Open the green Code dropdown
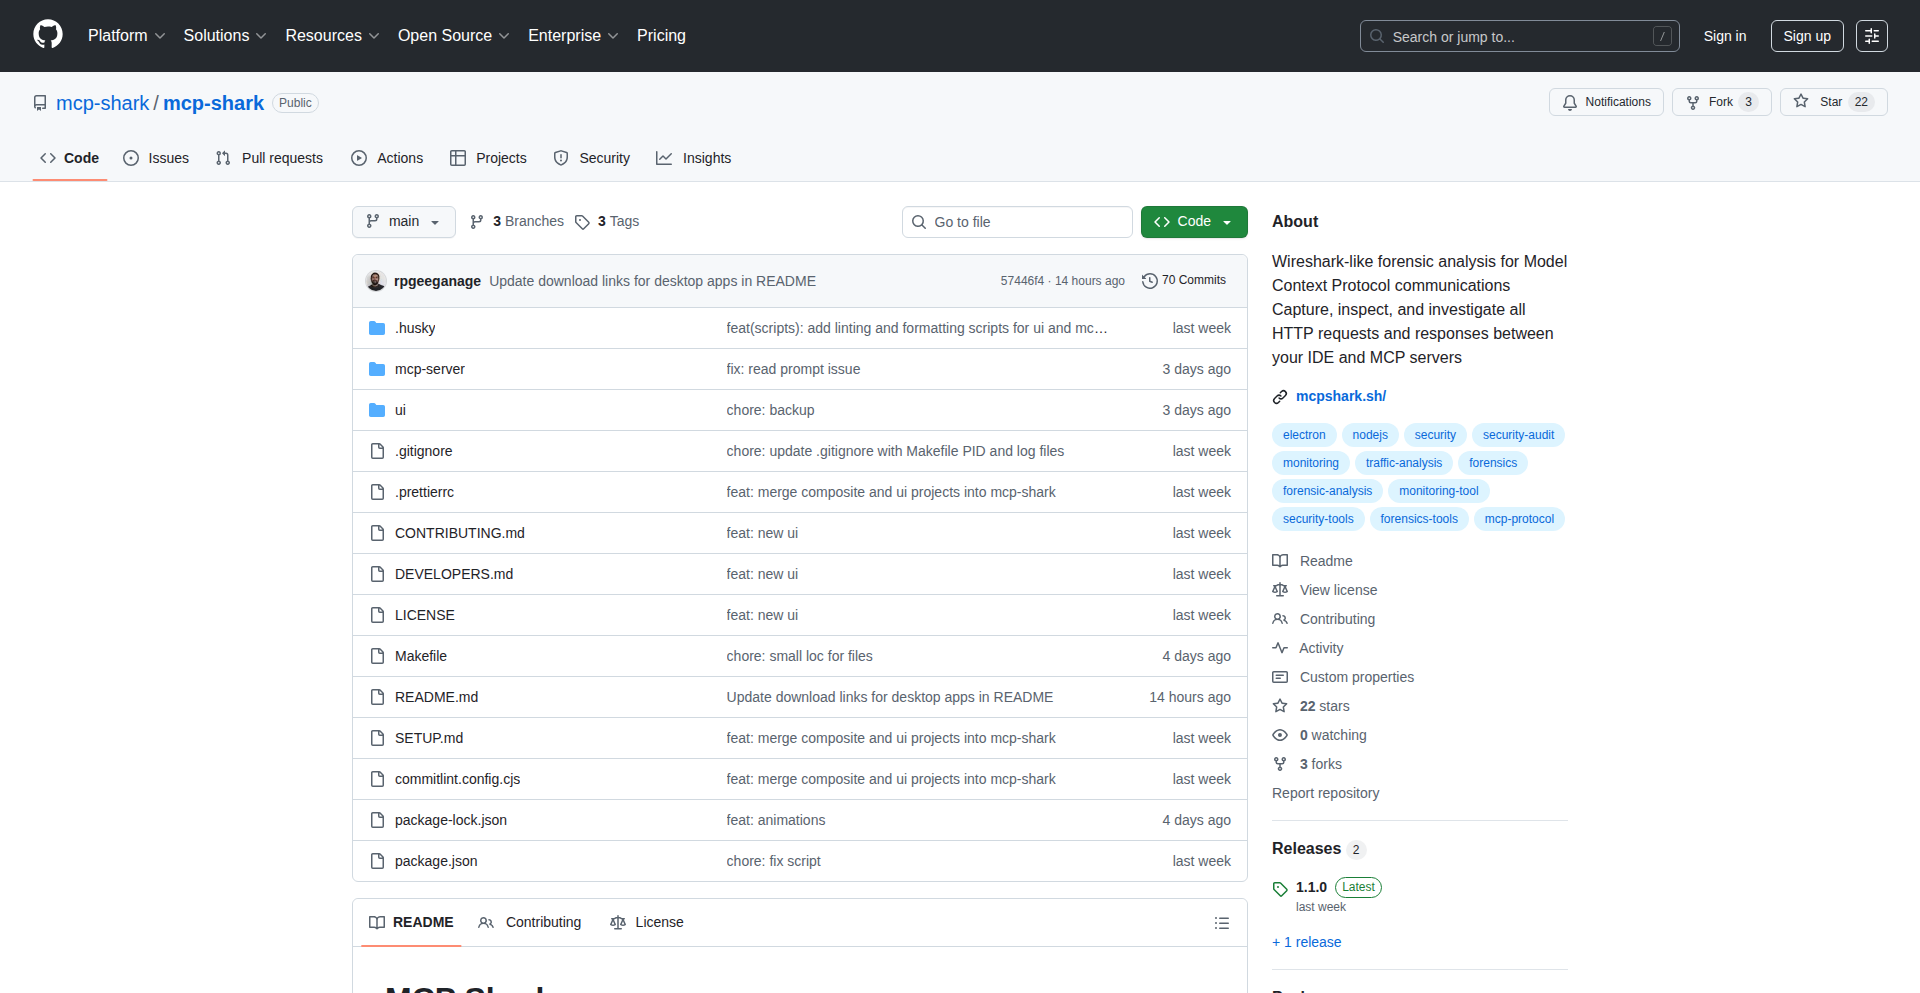 click(1193, 222)
